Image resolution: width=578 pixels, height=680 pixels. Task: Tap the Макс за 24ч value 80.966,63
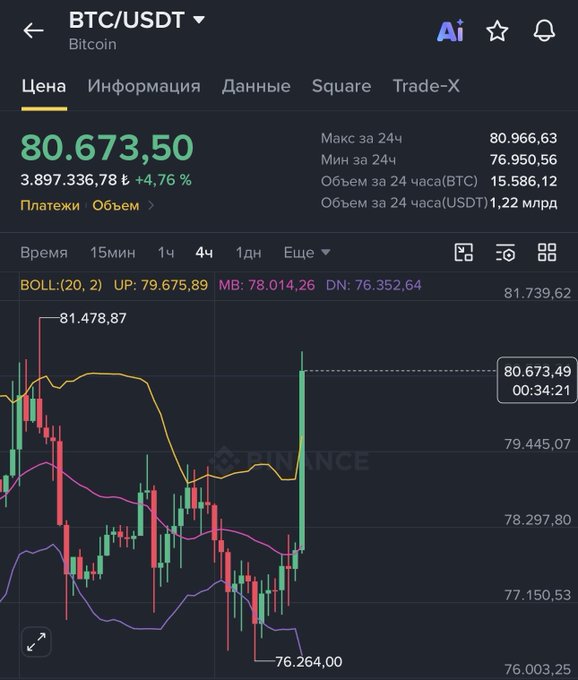[x=523, y=138]
